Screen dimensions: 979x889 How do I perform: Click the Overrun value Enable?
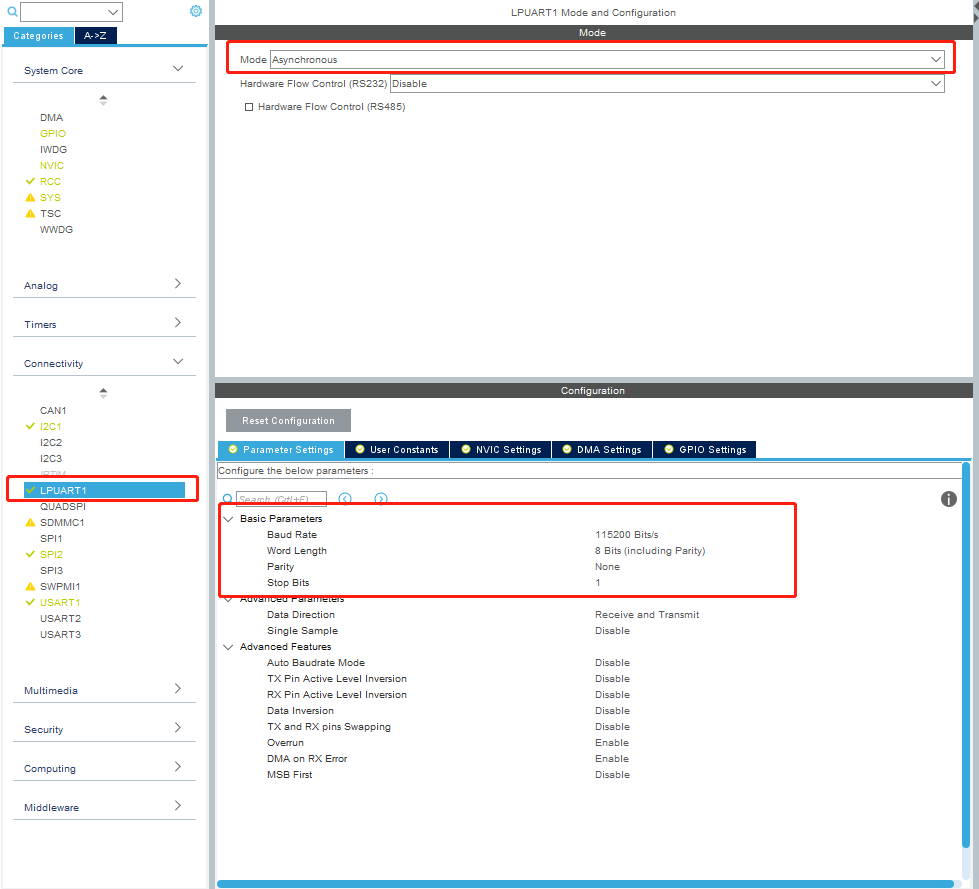coord(612,743)
